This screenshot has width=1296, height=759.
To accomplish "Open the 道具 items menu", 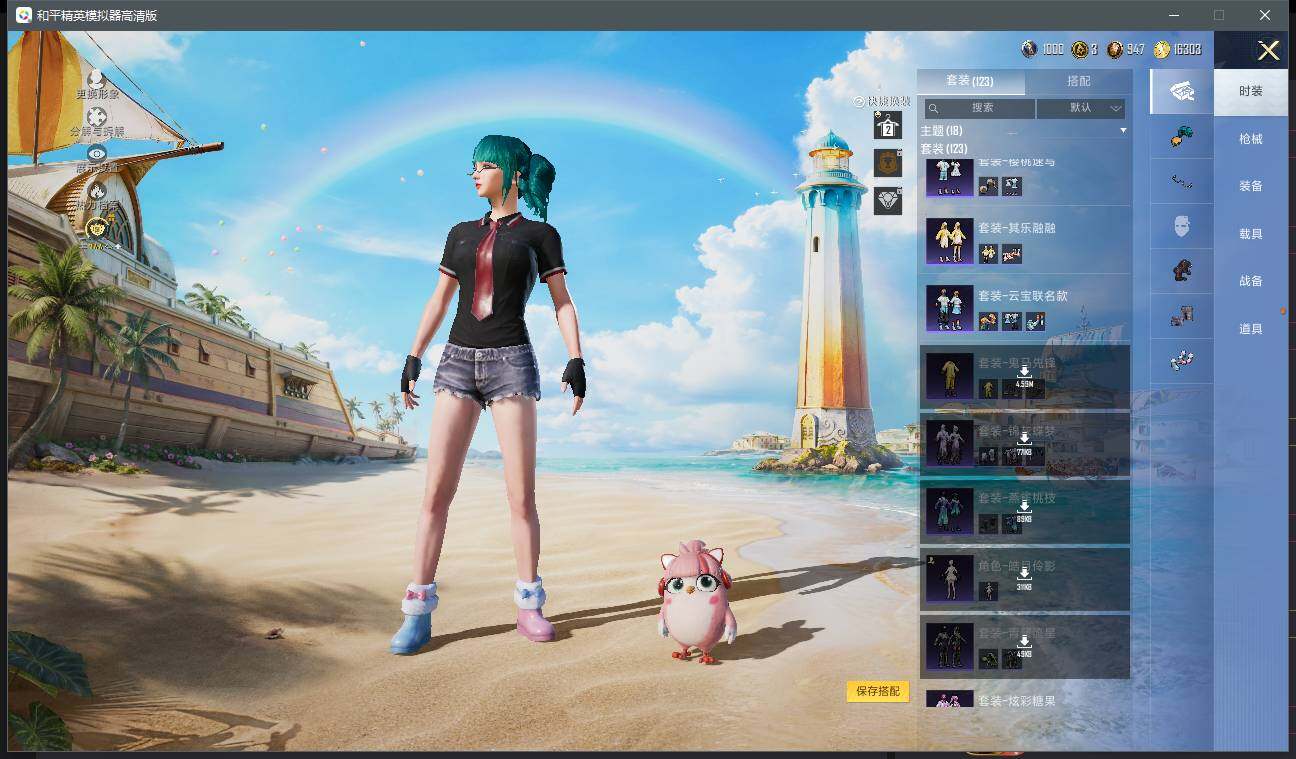I will point(1251,329).
